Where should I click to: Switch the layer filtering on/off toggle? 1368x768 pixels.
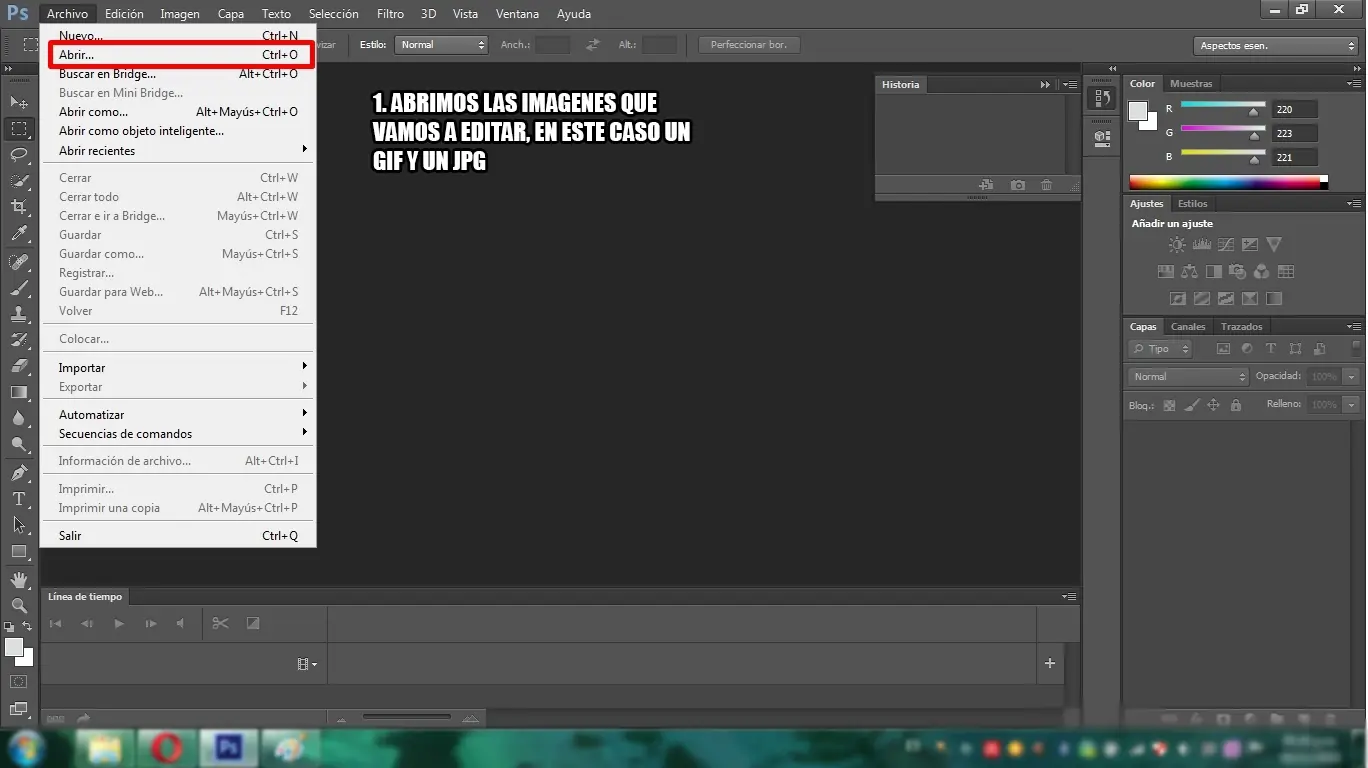click(1356, 349)
